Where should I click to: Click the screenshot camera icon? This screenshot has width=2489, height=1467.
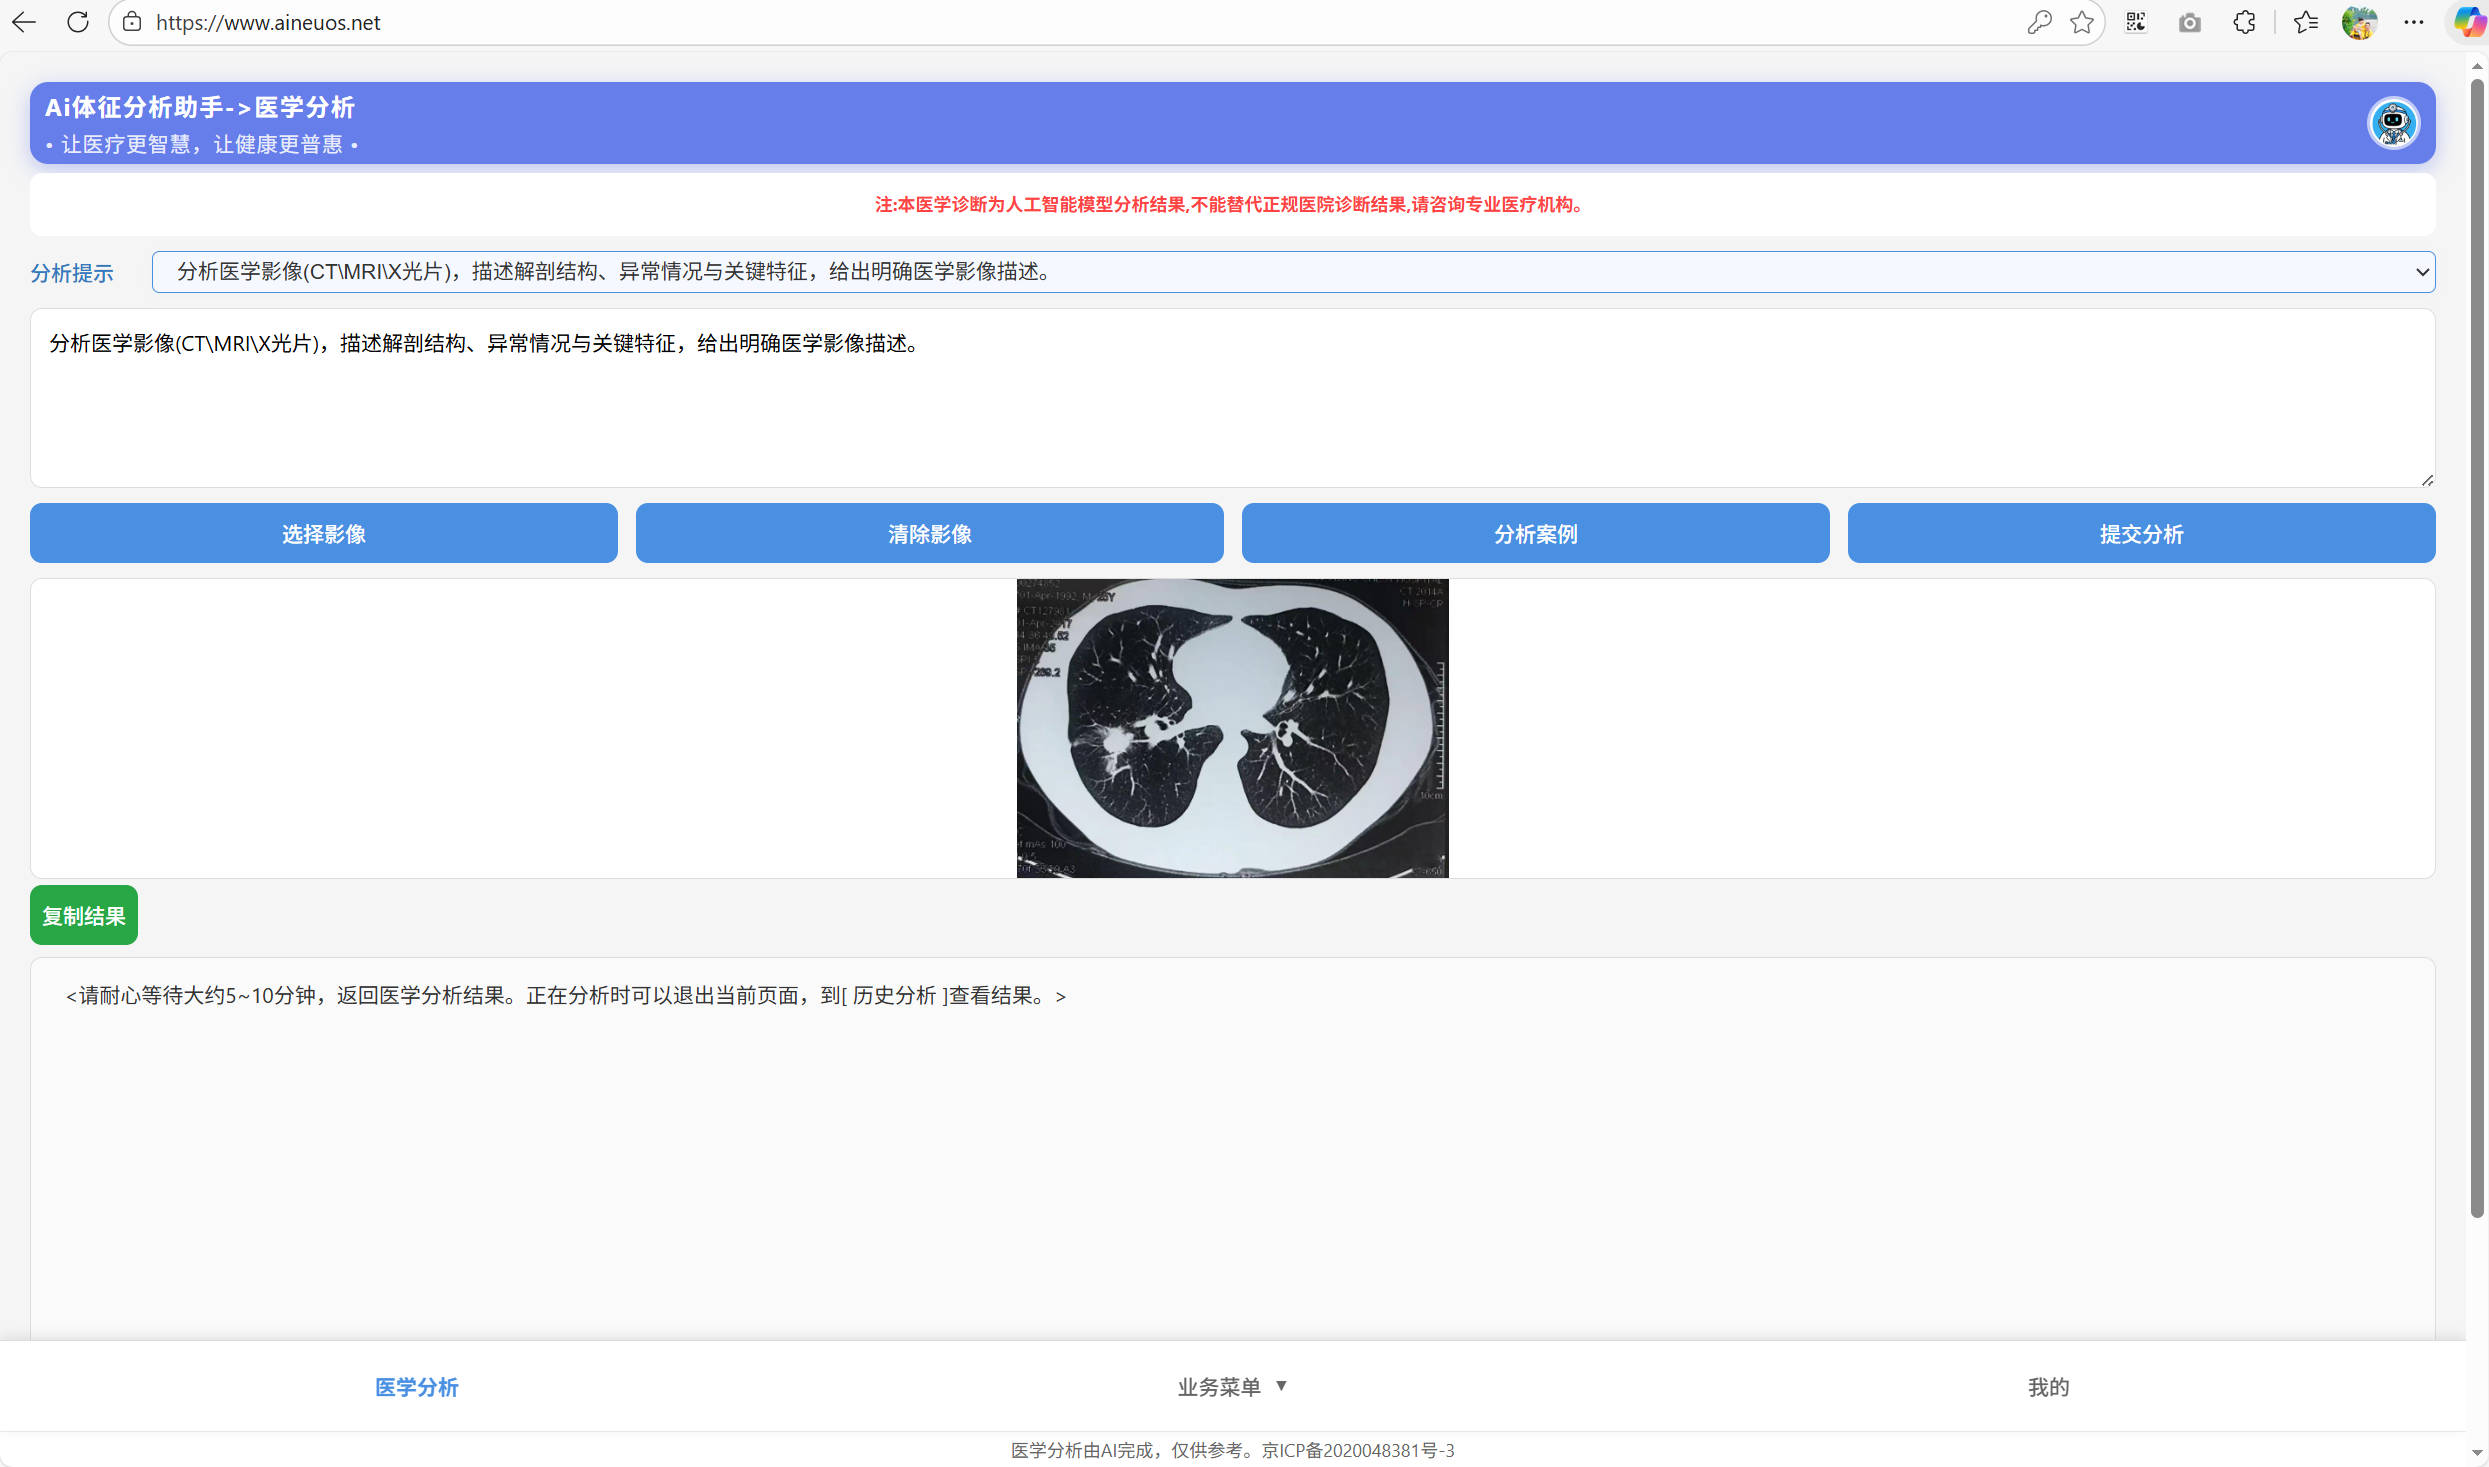tap(2190, 22)
